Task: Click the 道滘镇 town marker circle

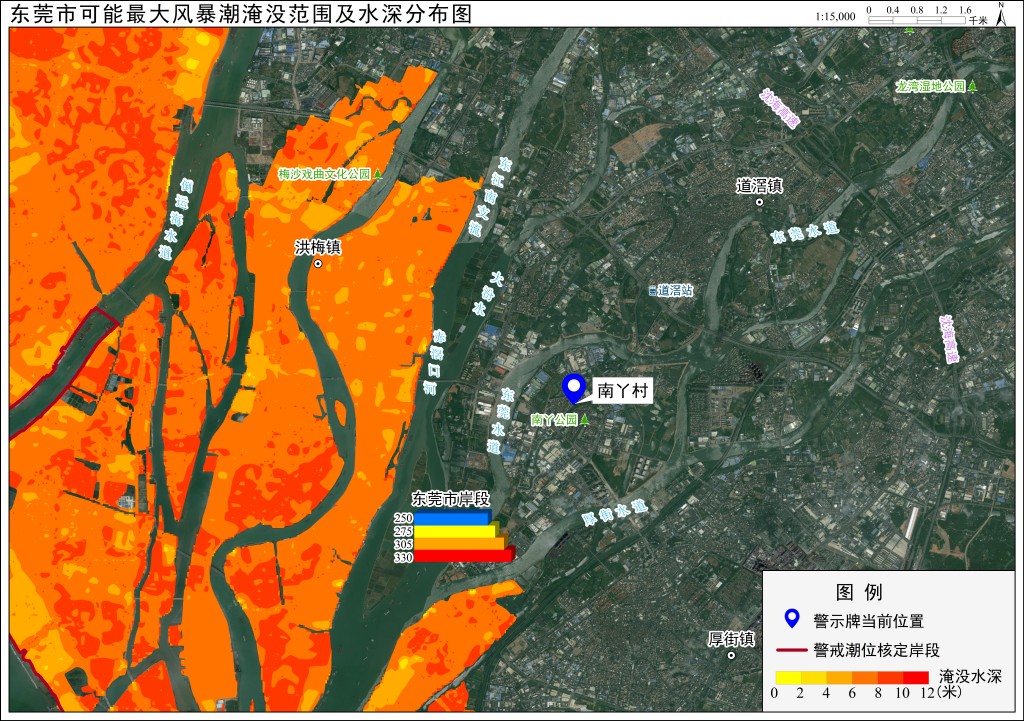Action: 759,202
